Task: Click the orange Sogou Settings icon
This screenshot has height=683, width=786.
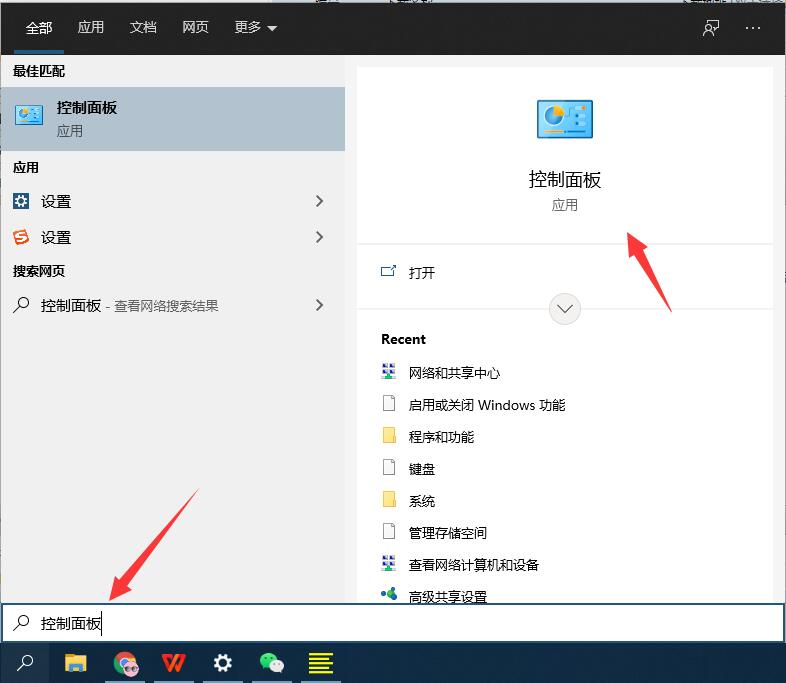Action: tap(21, 237)
